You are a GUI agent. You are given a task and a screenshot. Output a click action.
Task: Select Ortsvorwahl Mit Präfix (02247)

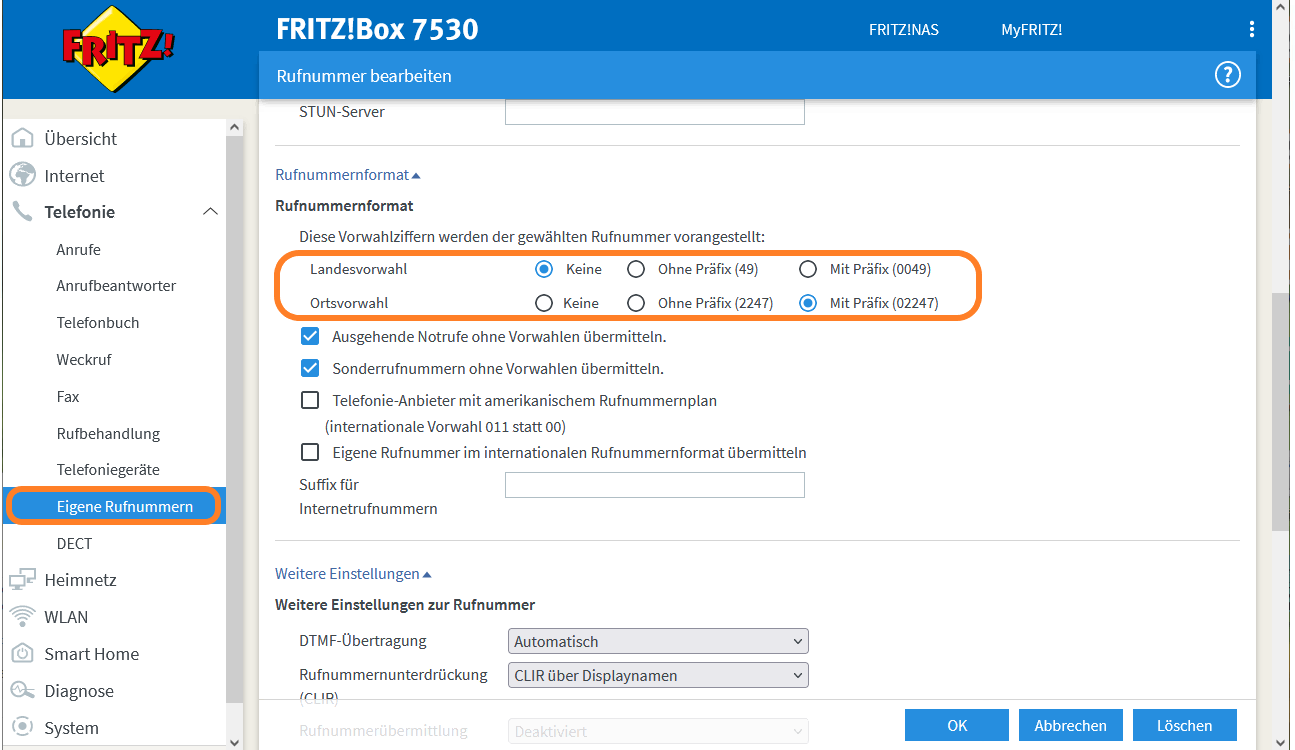[x=808, y=302]
